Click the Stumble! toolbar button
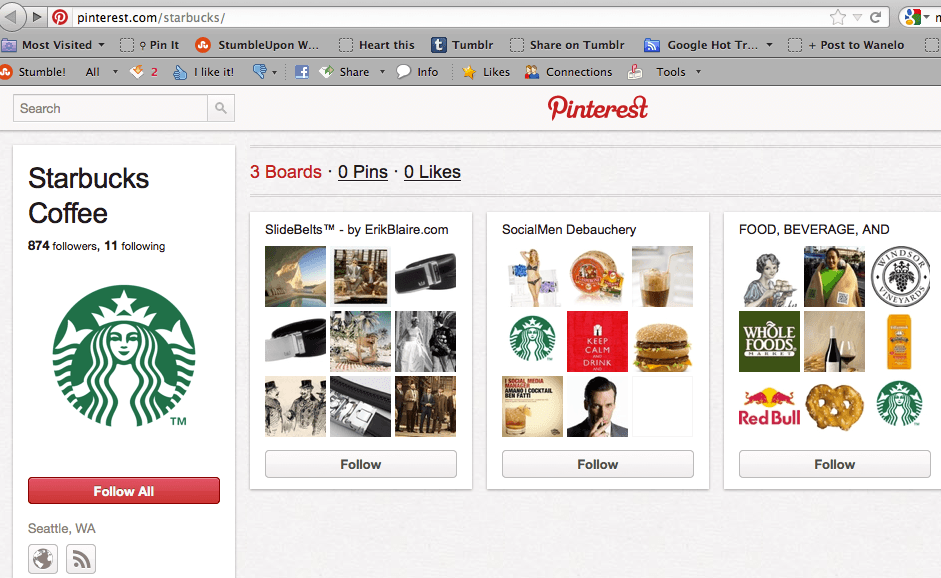 34,72
